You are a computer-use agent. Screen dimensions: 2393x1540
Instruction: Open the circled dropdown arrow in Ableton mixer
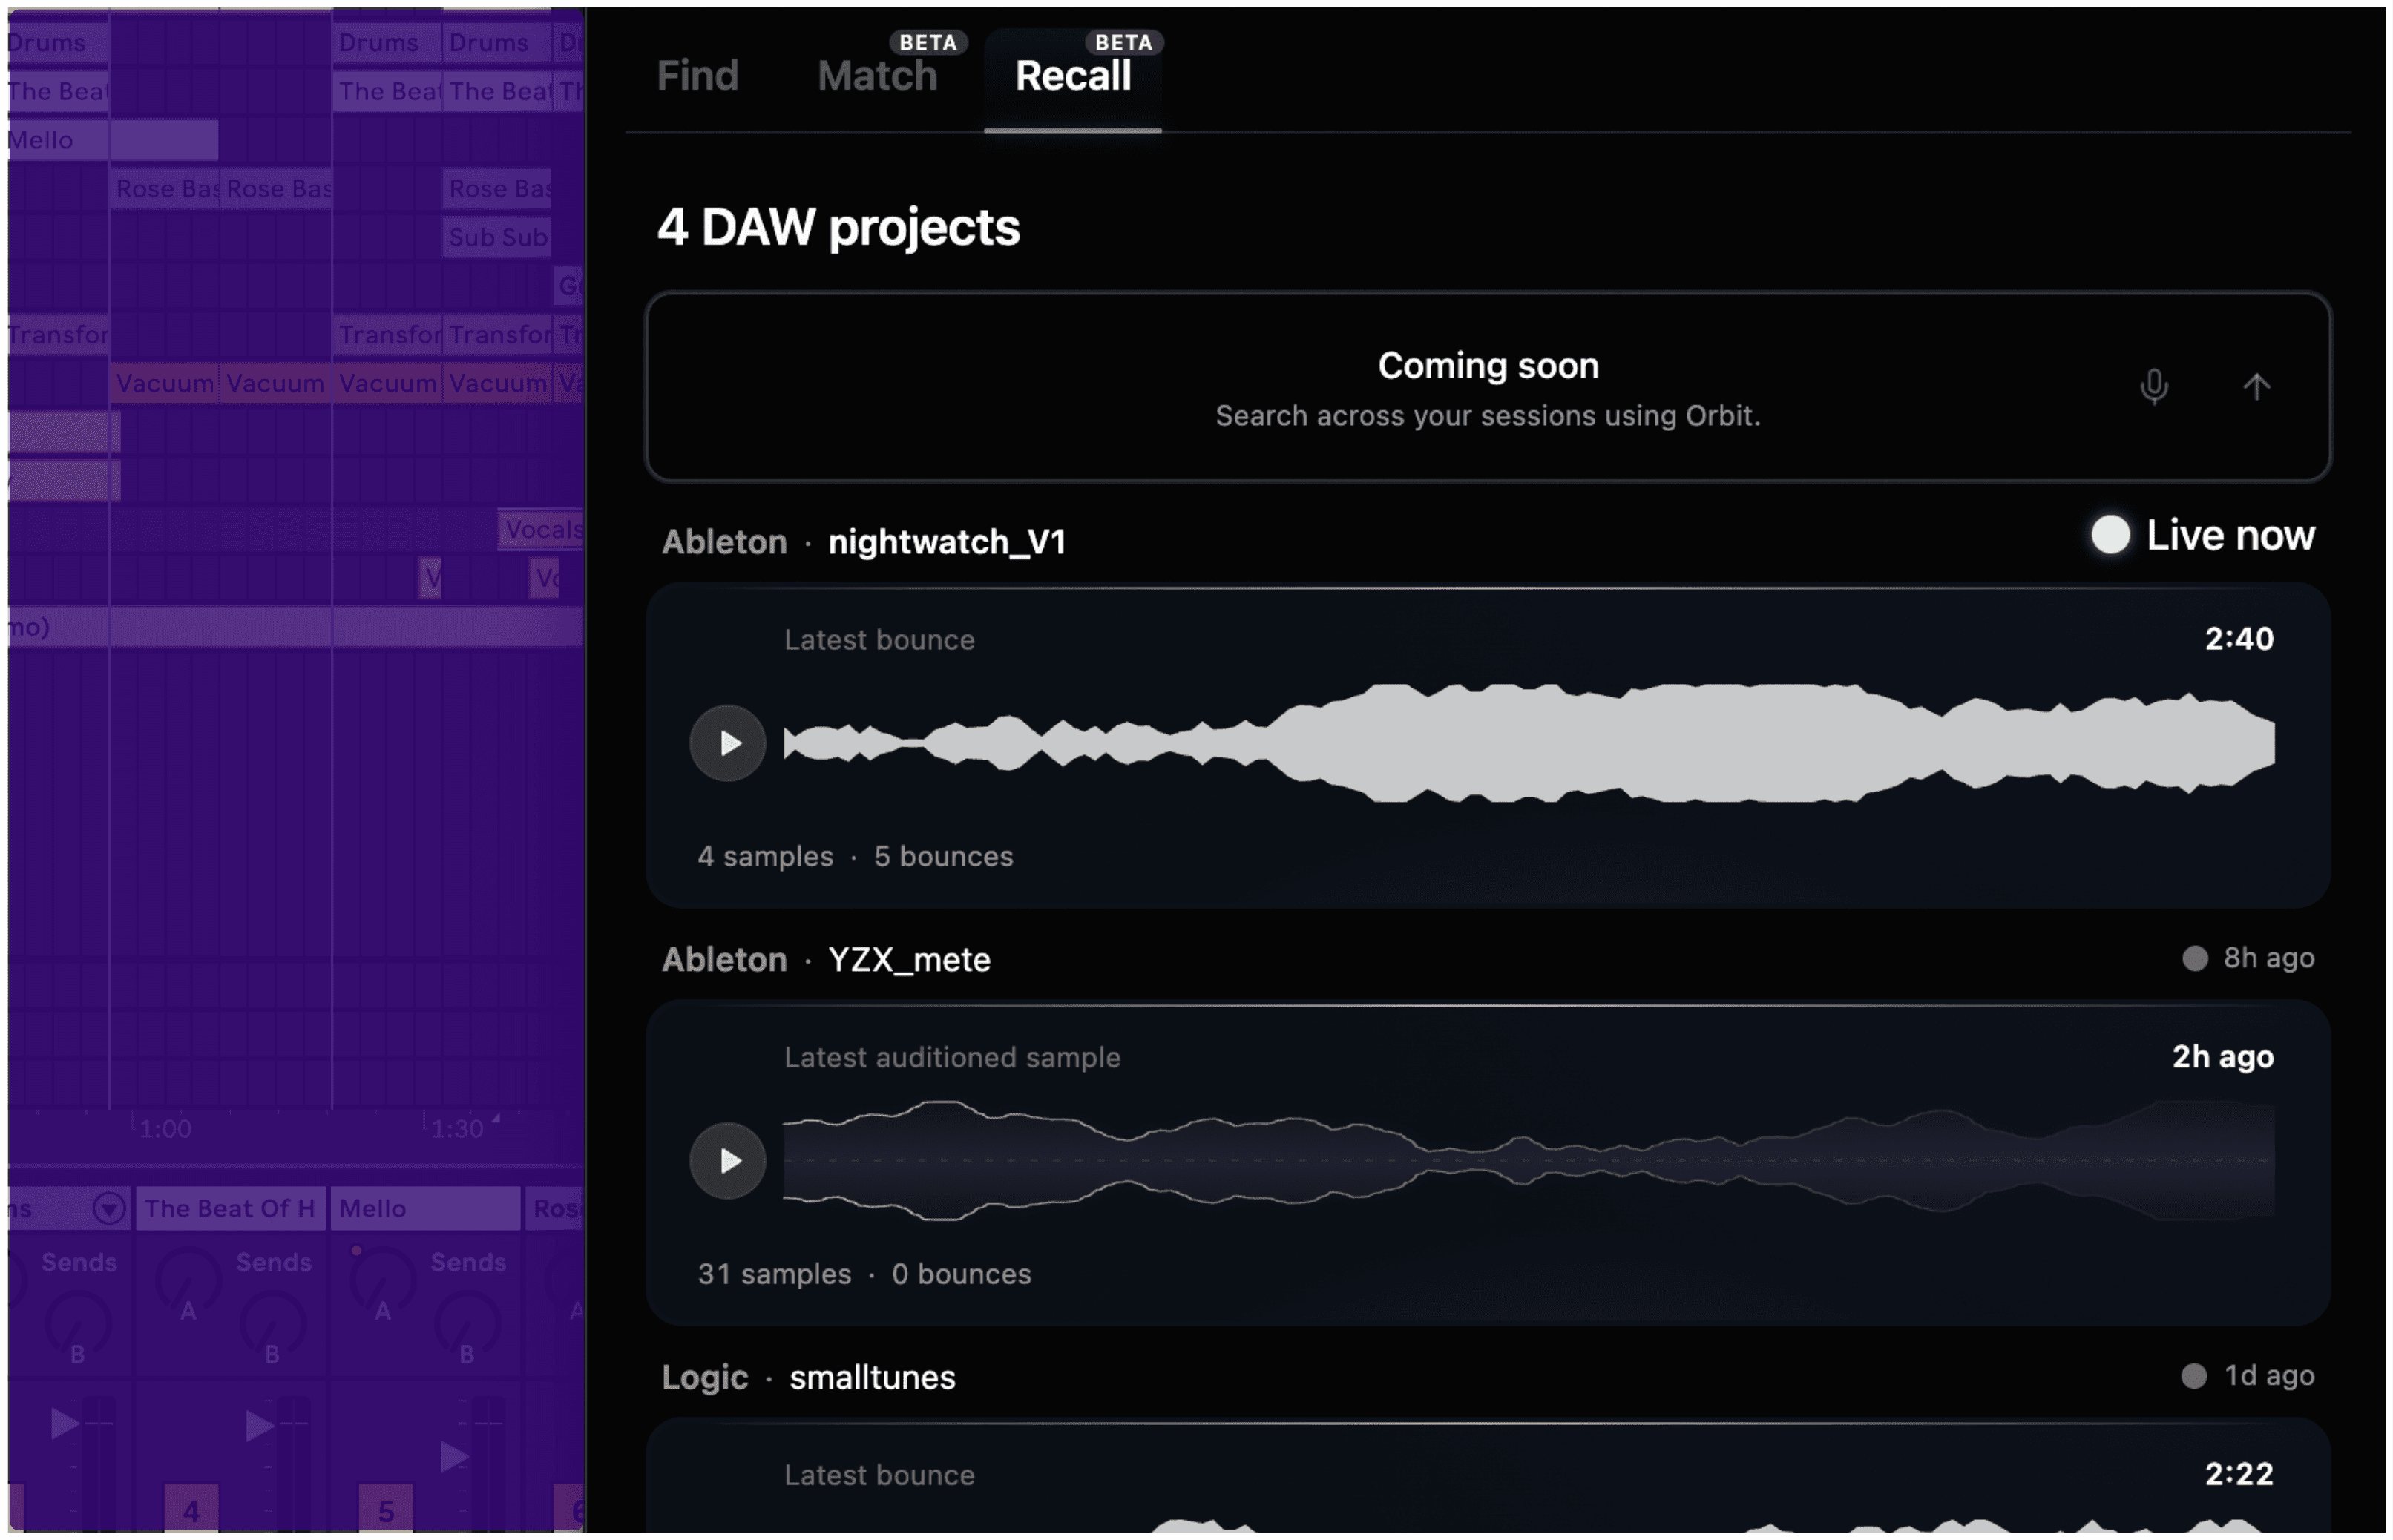click(x=109, y=1209)
